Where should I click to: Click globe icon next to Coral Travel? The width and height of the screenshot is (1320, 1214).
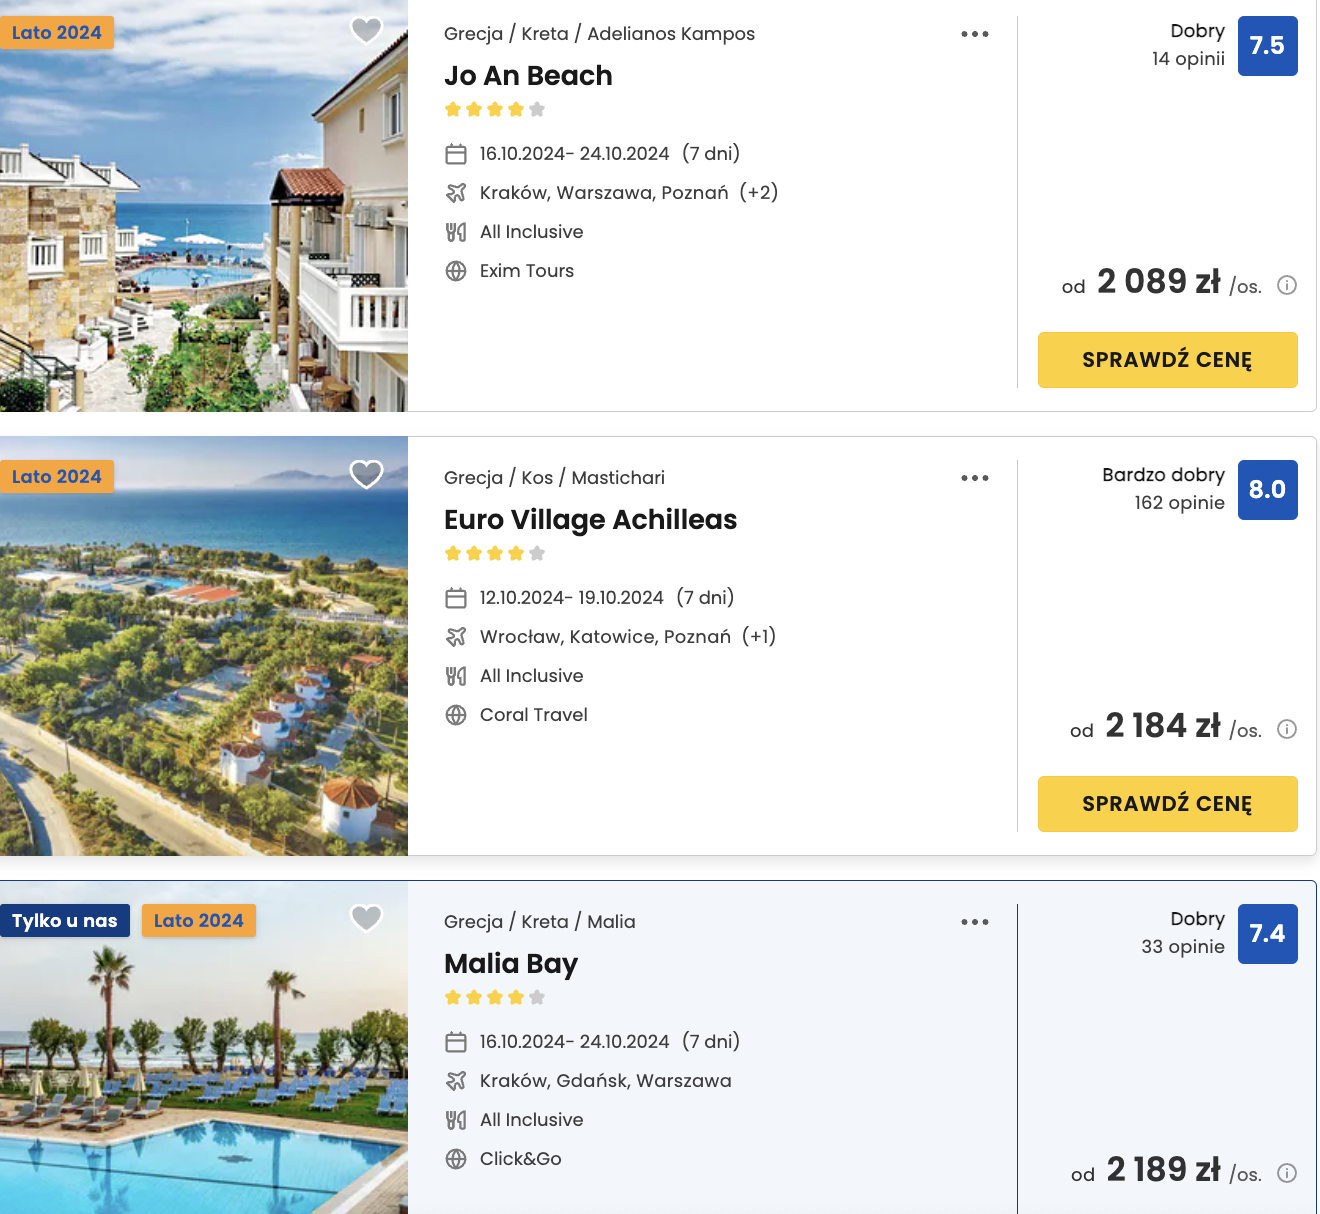(x=456, y=715)
